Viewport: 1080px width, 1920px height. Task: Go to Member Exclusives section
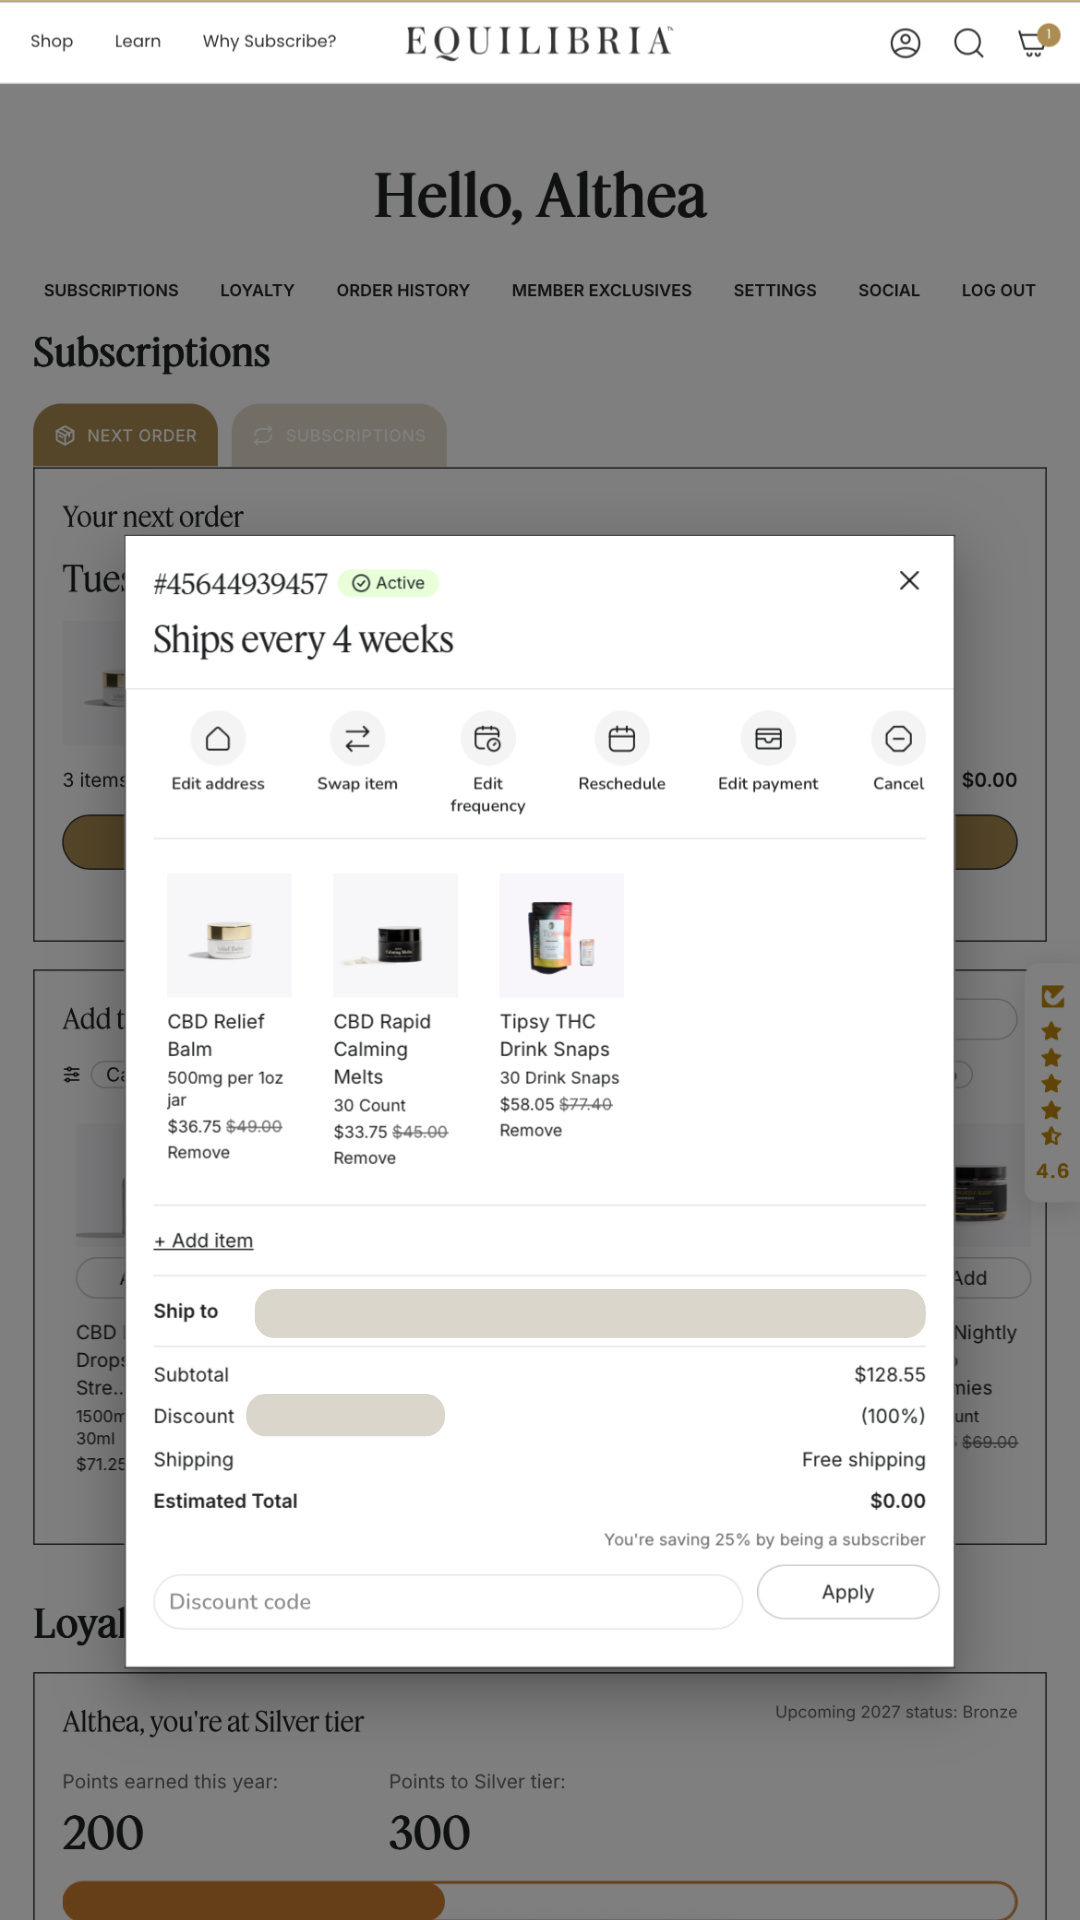[601, 291]
